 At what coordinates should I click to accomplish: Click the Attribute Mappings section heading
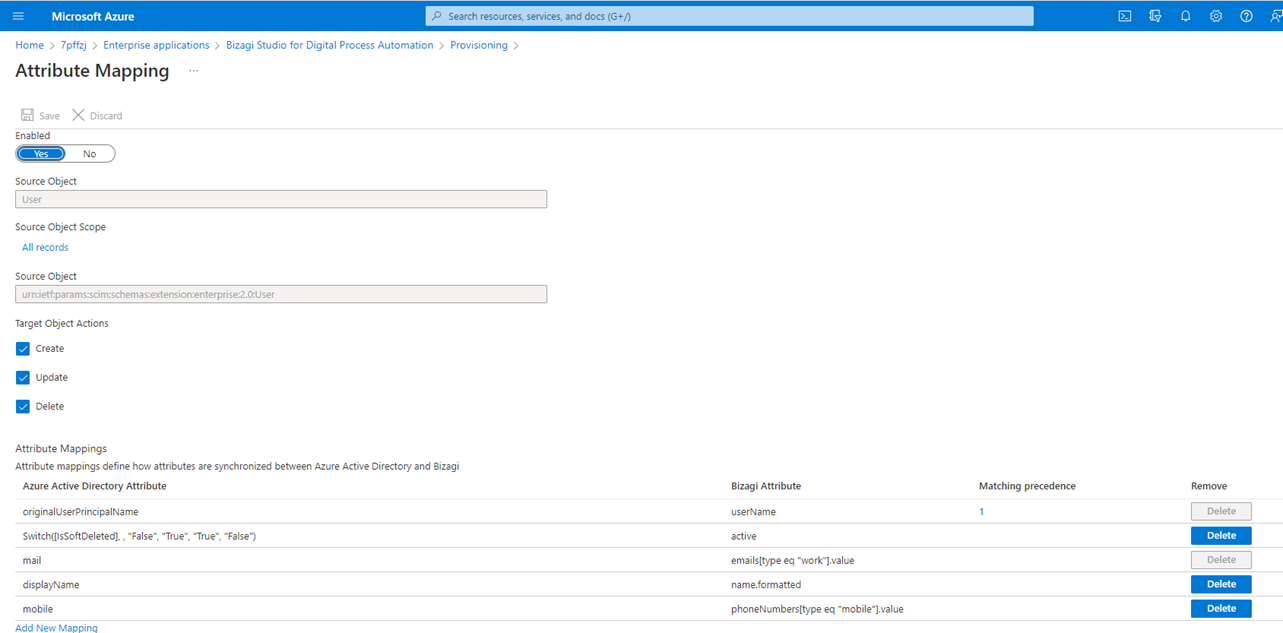[x=61, y=449]
